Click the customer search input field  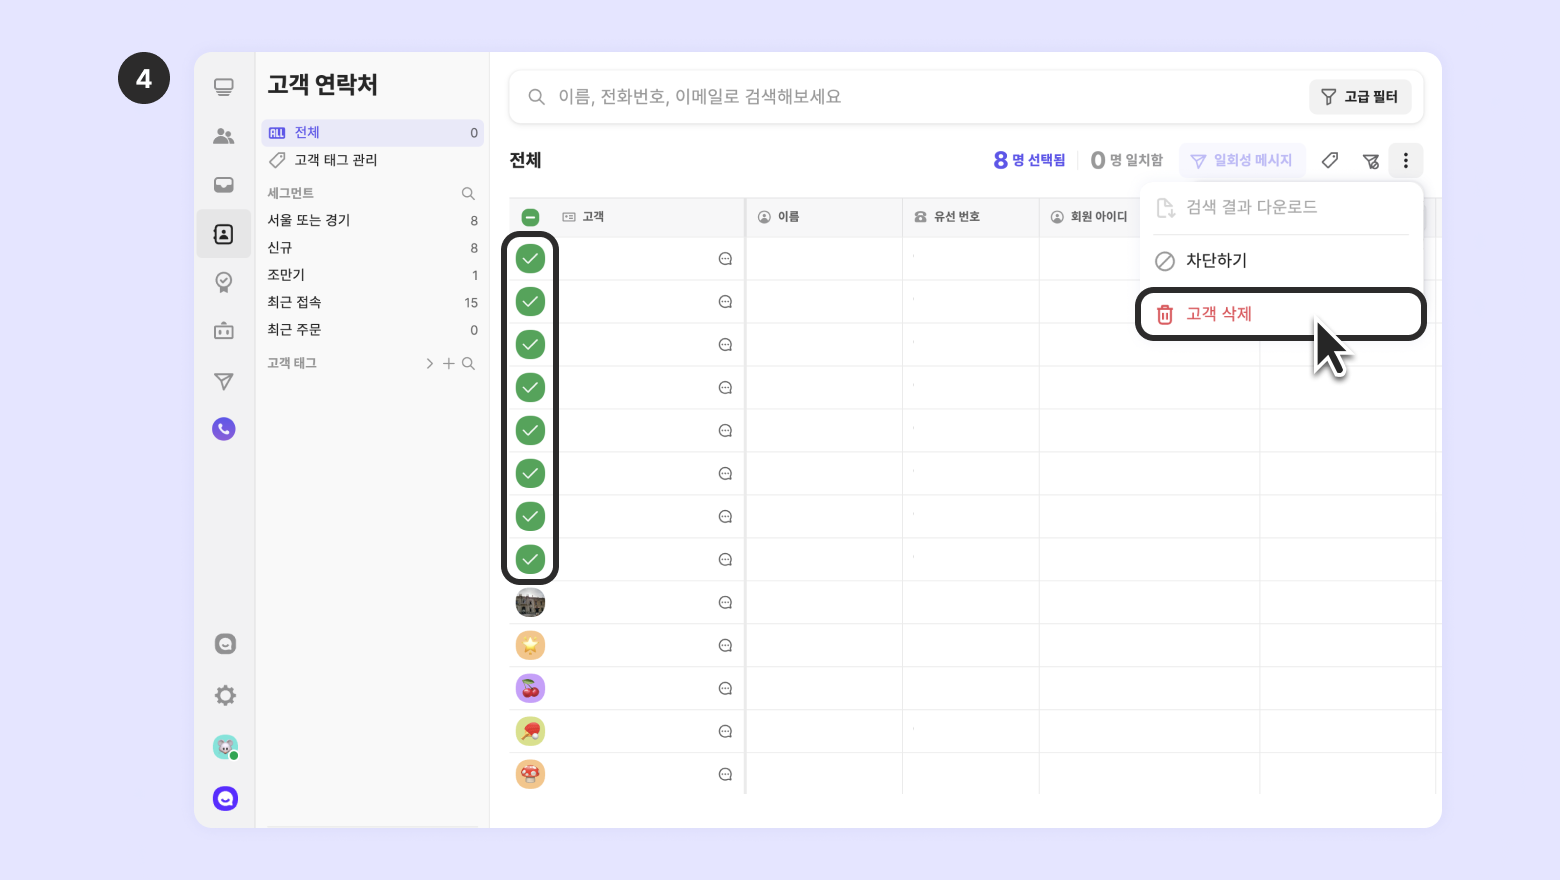pyautogui.click(x=900, y=97)
